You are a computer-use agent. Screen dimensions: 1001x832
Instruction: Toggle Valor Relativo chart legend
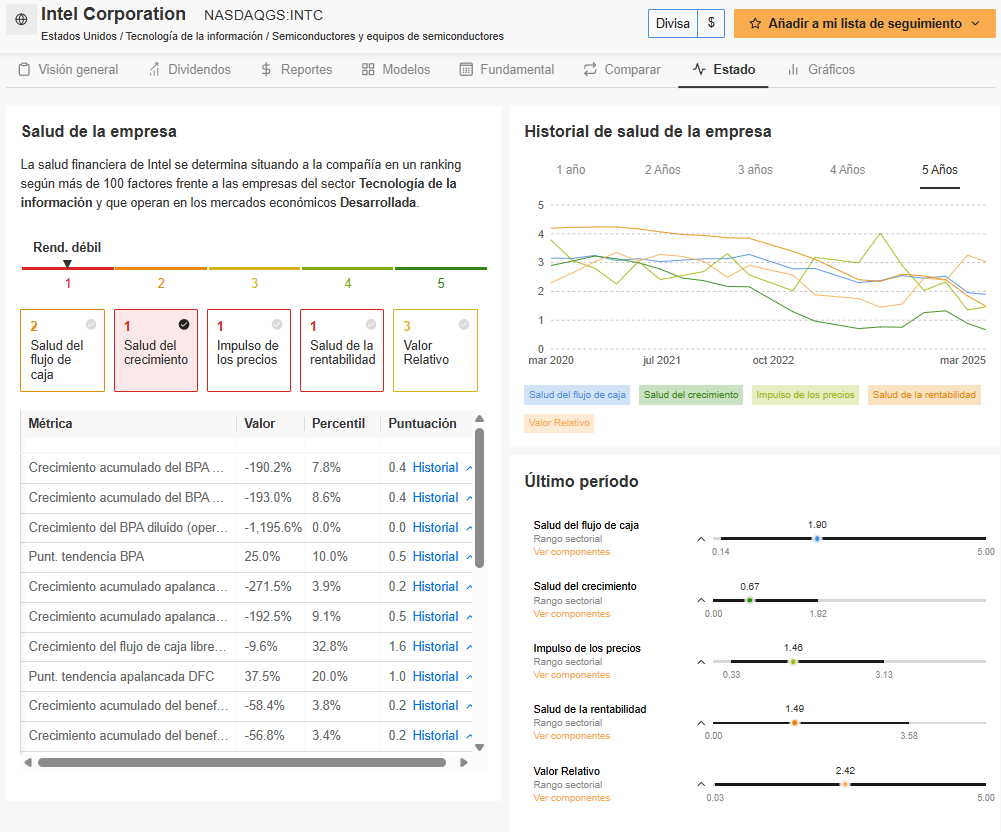[x=559, y=423]
